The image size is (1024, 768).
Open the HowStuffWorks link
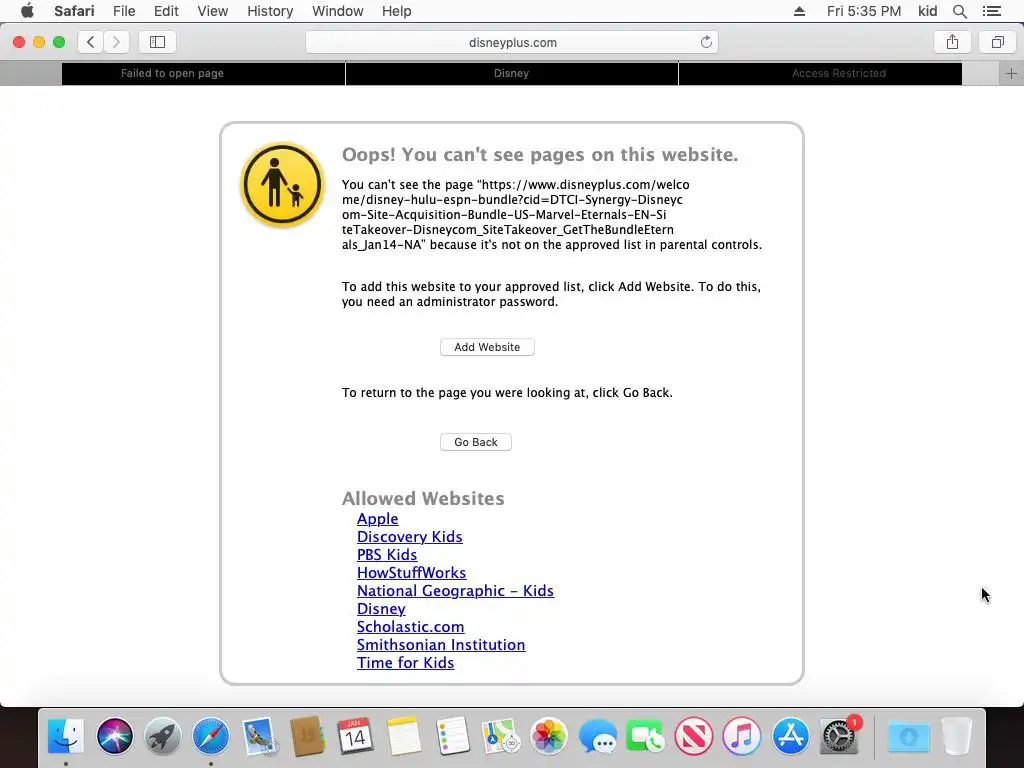(x=411, y=573)
